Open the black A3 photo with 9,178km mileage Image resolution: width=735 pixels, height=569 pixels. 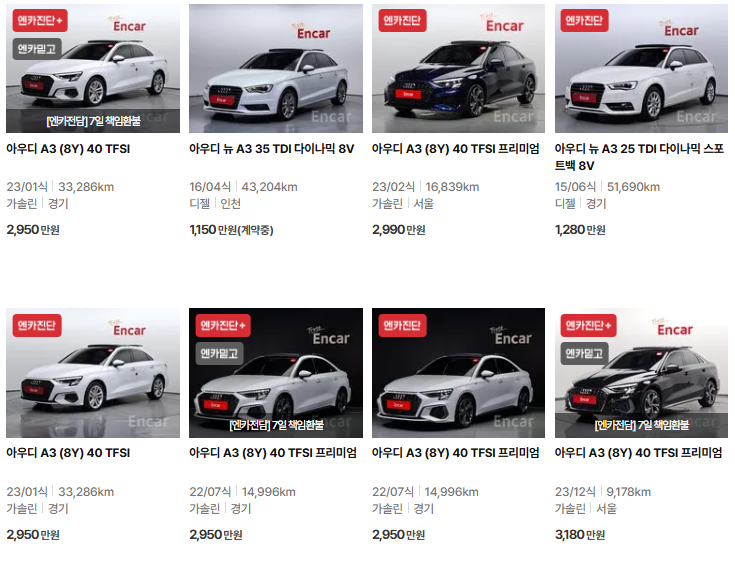click(x=641, y=373)
